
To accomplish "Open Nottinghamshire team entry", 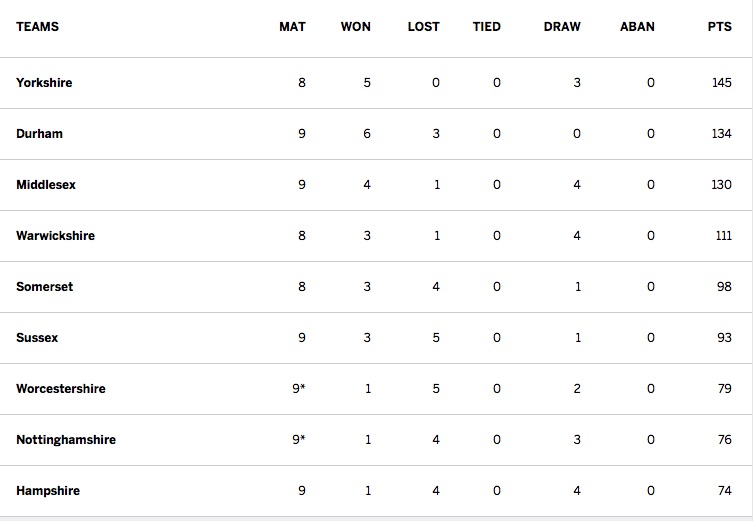I will point(66,440).
